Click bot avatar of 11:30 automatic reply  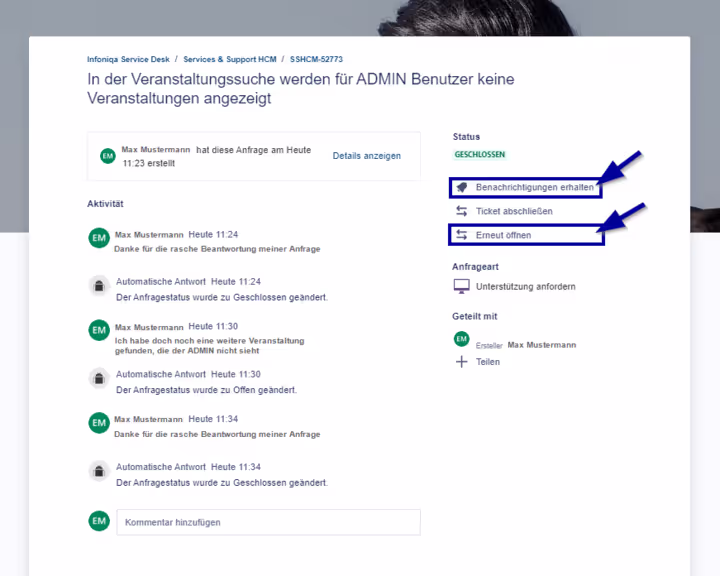[99, 378]
